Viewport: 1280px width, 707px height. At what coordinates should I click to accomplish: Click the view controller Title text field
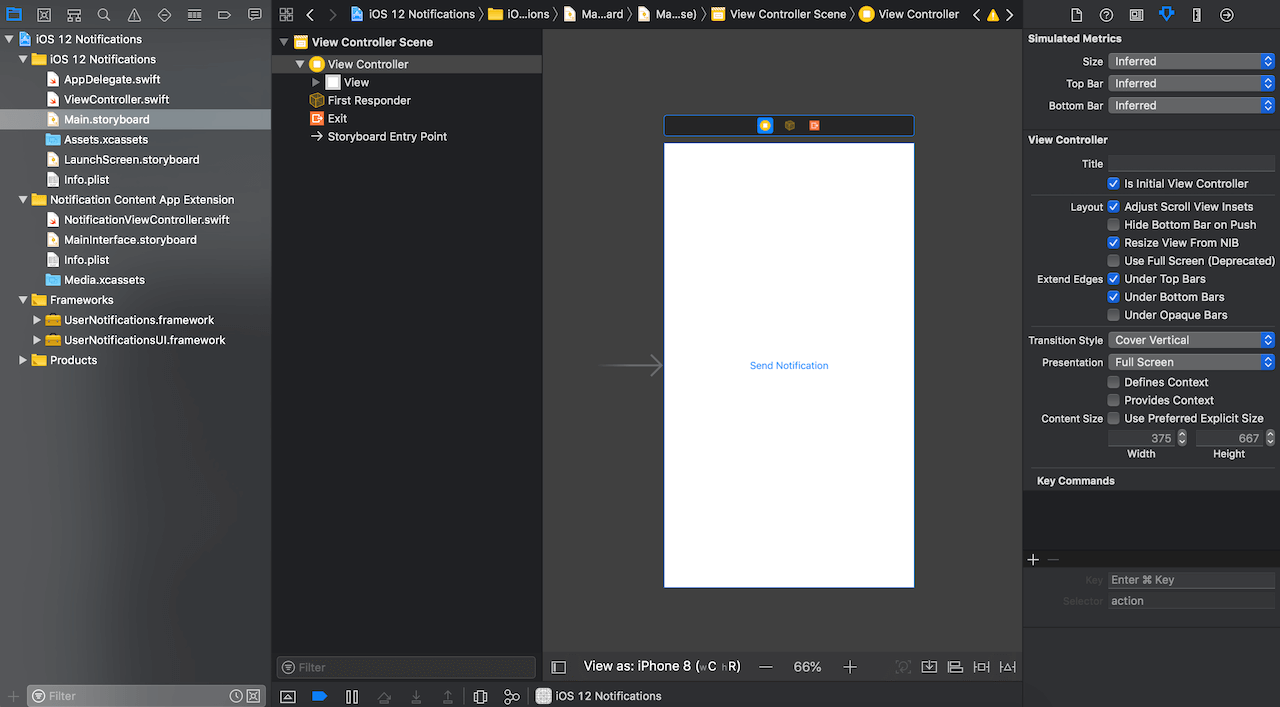pos(1191,164)
